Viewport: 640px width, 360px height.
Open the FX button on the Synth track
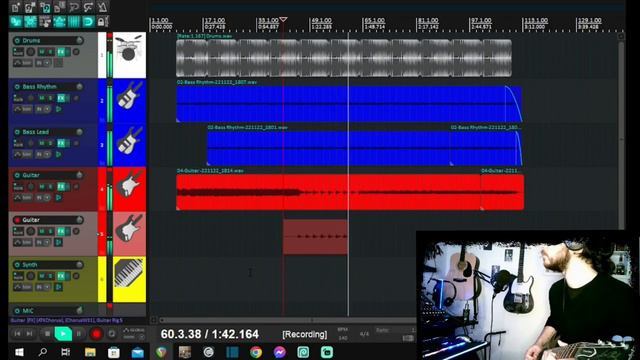(x=61, y=276)
